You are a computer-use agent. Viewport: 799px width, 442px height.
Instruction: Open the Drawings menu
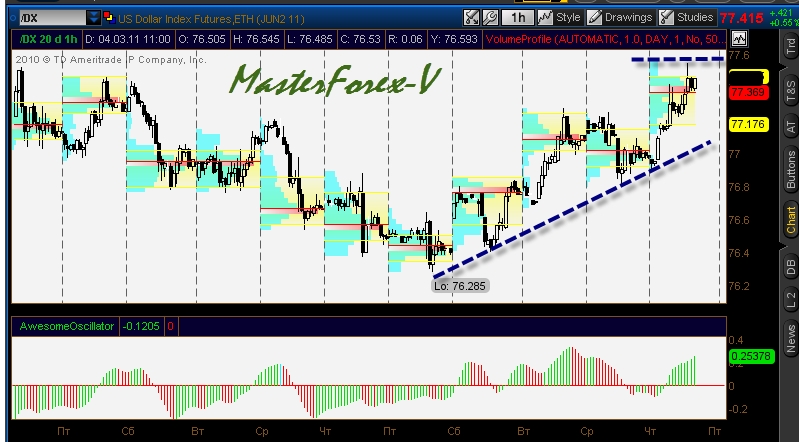coord(628,17)
